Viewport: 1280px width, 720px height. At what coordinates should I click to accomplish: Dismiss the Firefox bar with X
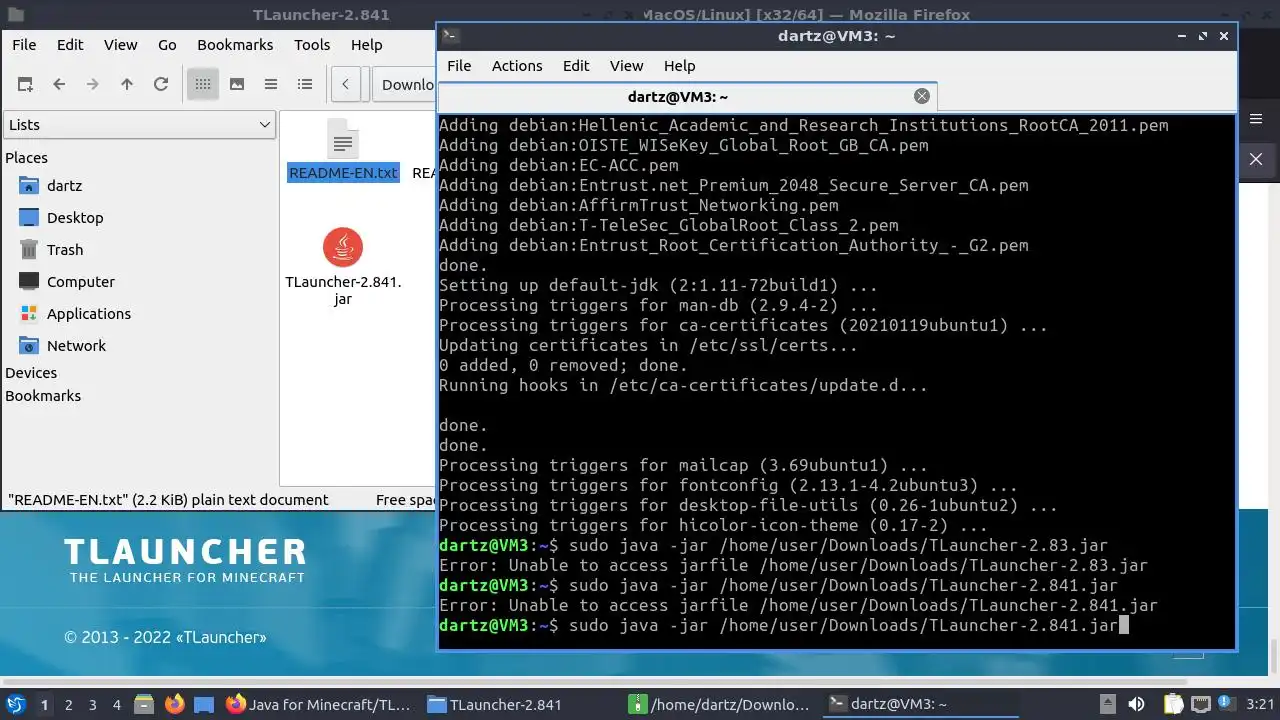(x=1256, y=159)
